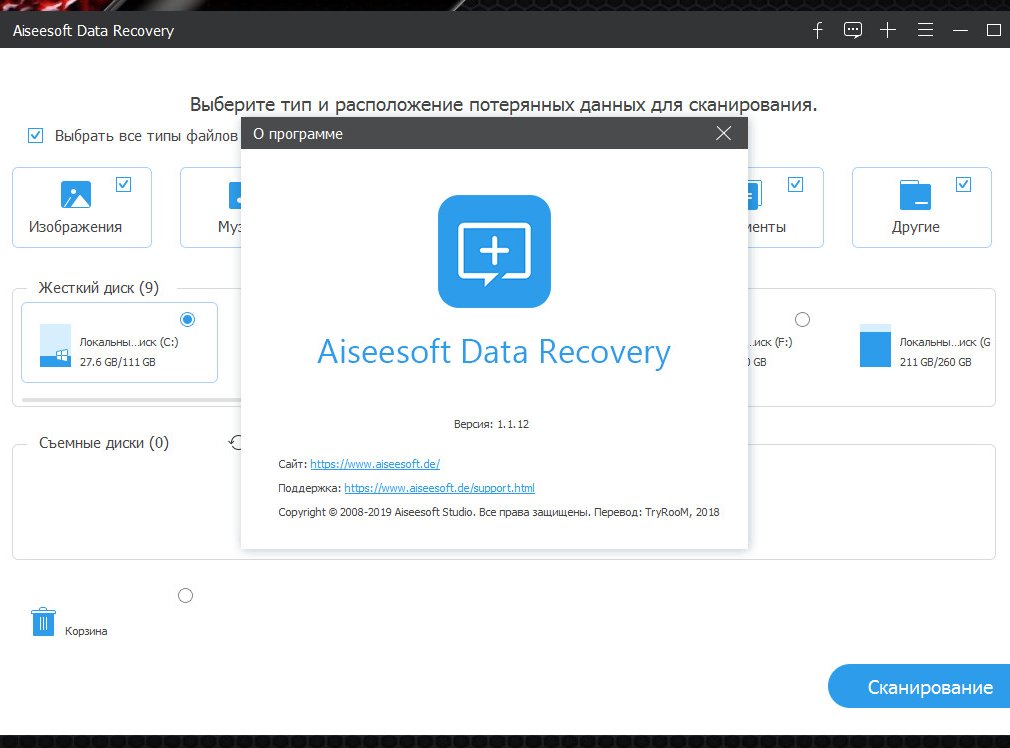Open the https://www.aiseesoft.de/ site link
Viewport: 1010px width, 748px height.
point(375,464)
